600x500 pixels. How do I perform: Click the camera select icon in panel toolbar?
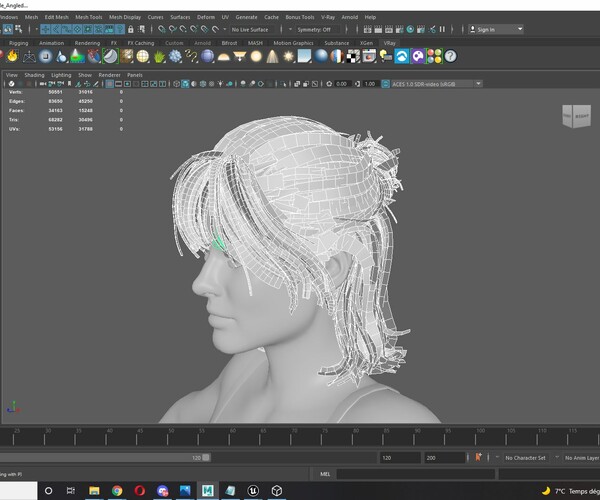(x=43, y=84)
